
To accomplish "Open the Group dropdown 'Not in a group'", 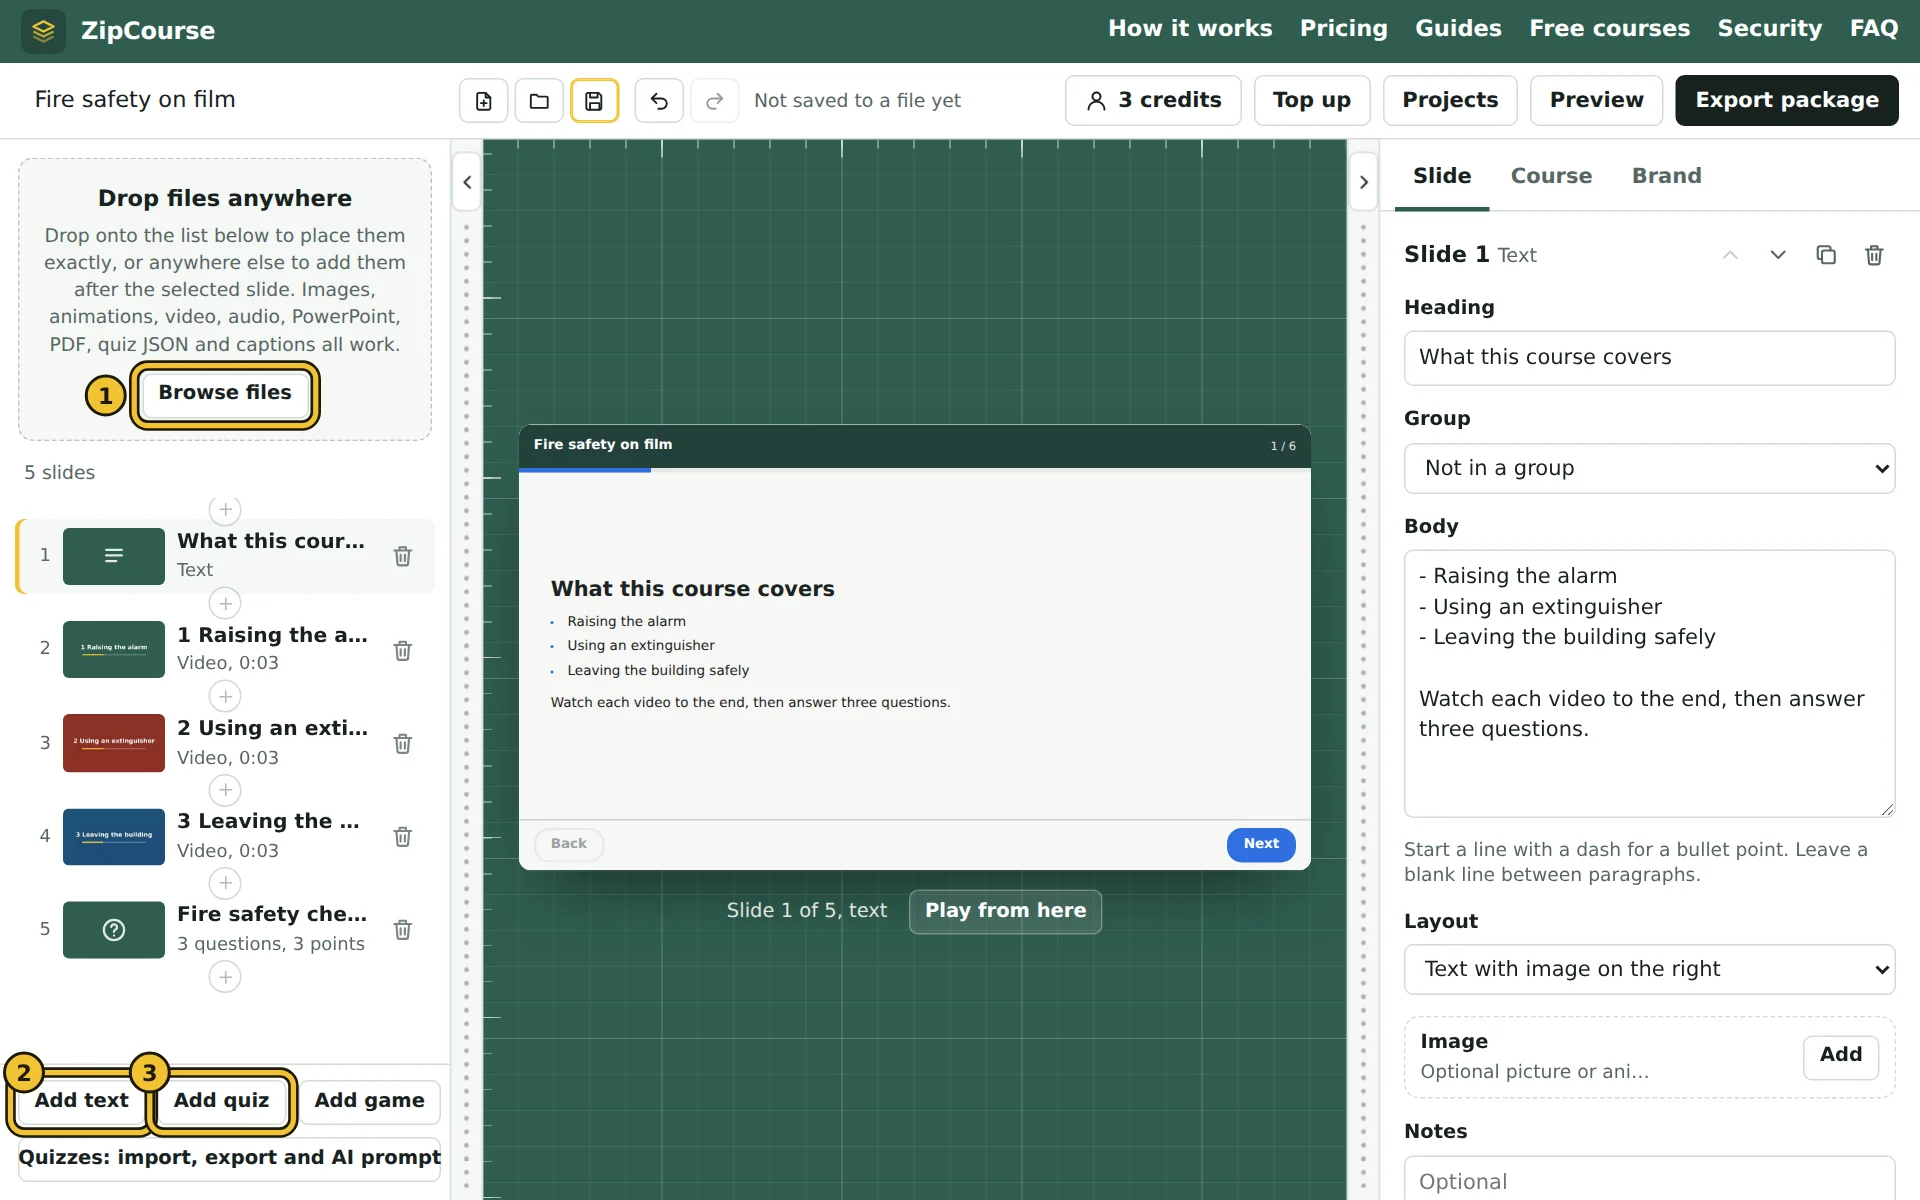I will tap(1649, 468).
